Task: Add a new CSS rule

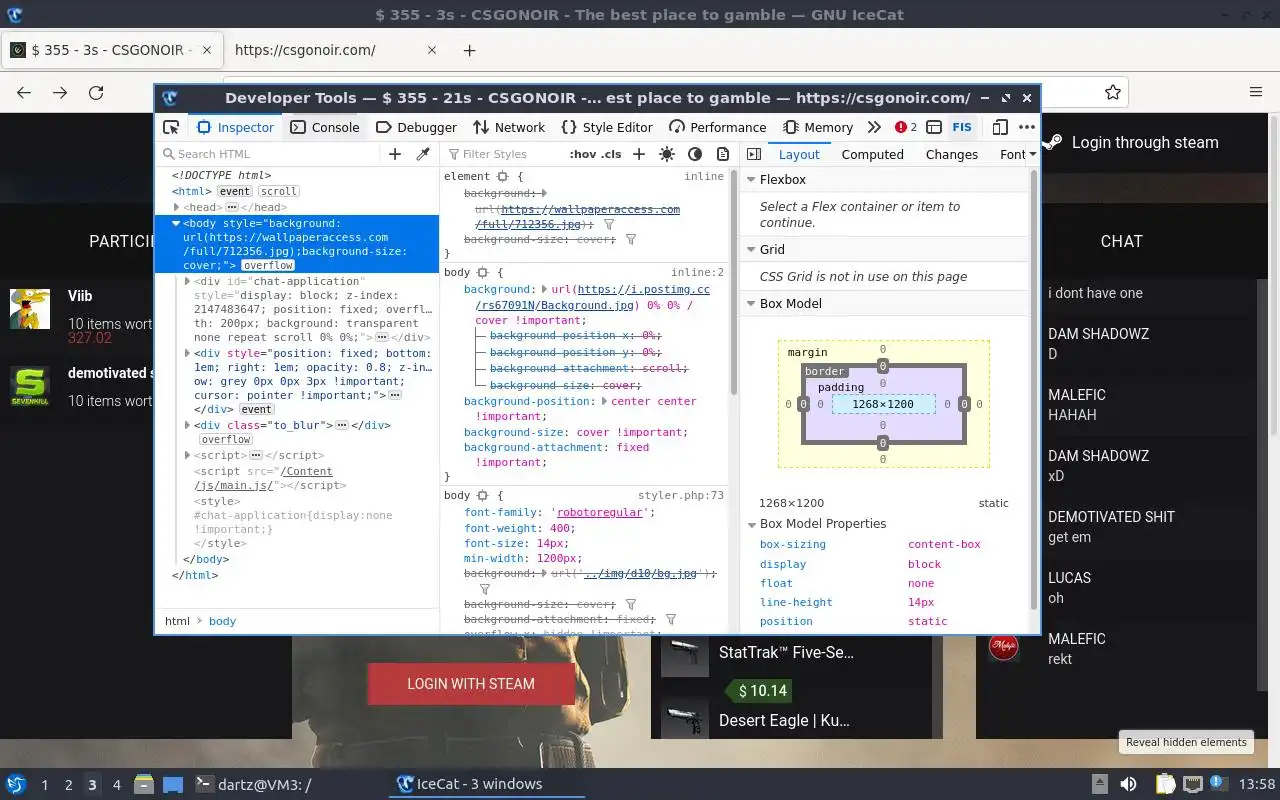Action: (639, 154)
